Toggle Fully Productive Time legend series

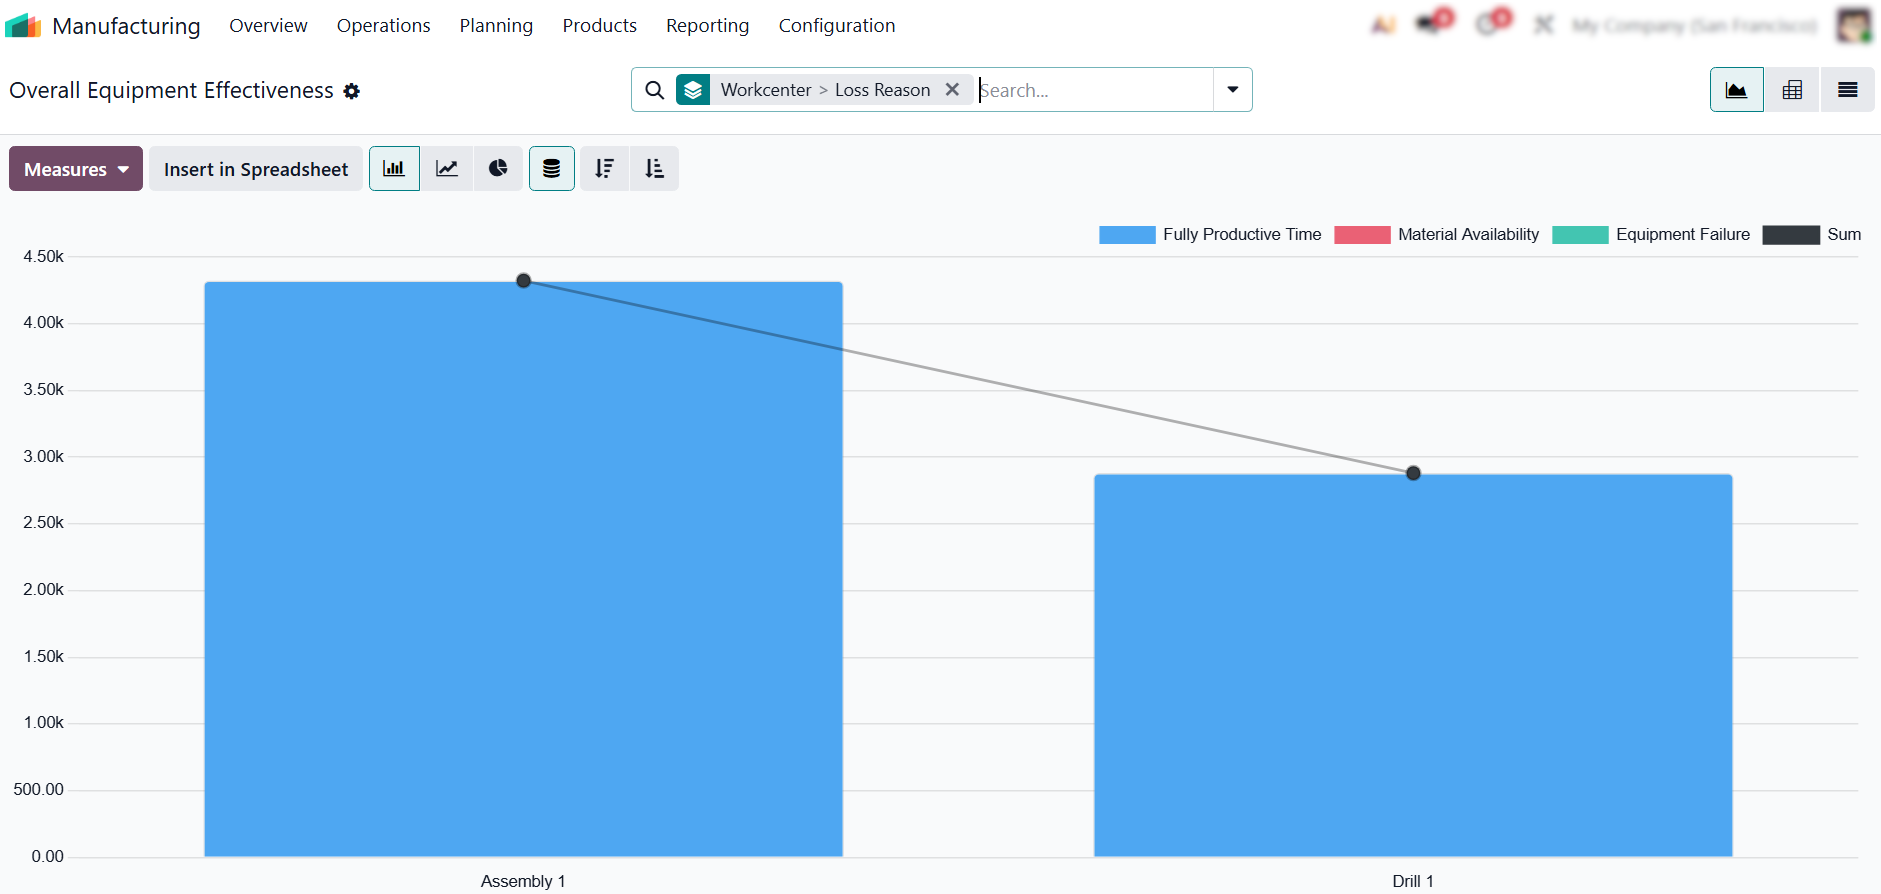[1240, 235]
